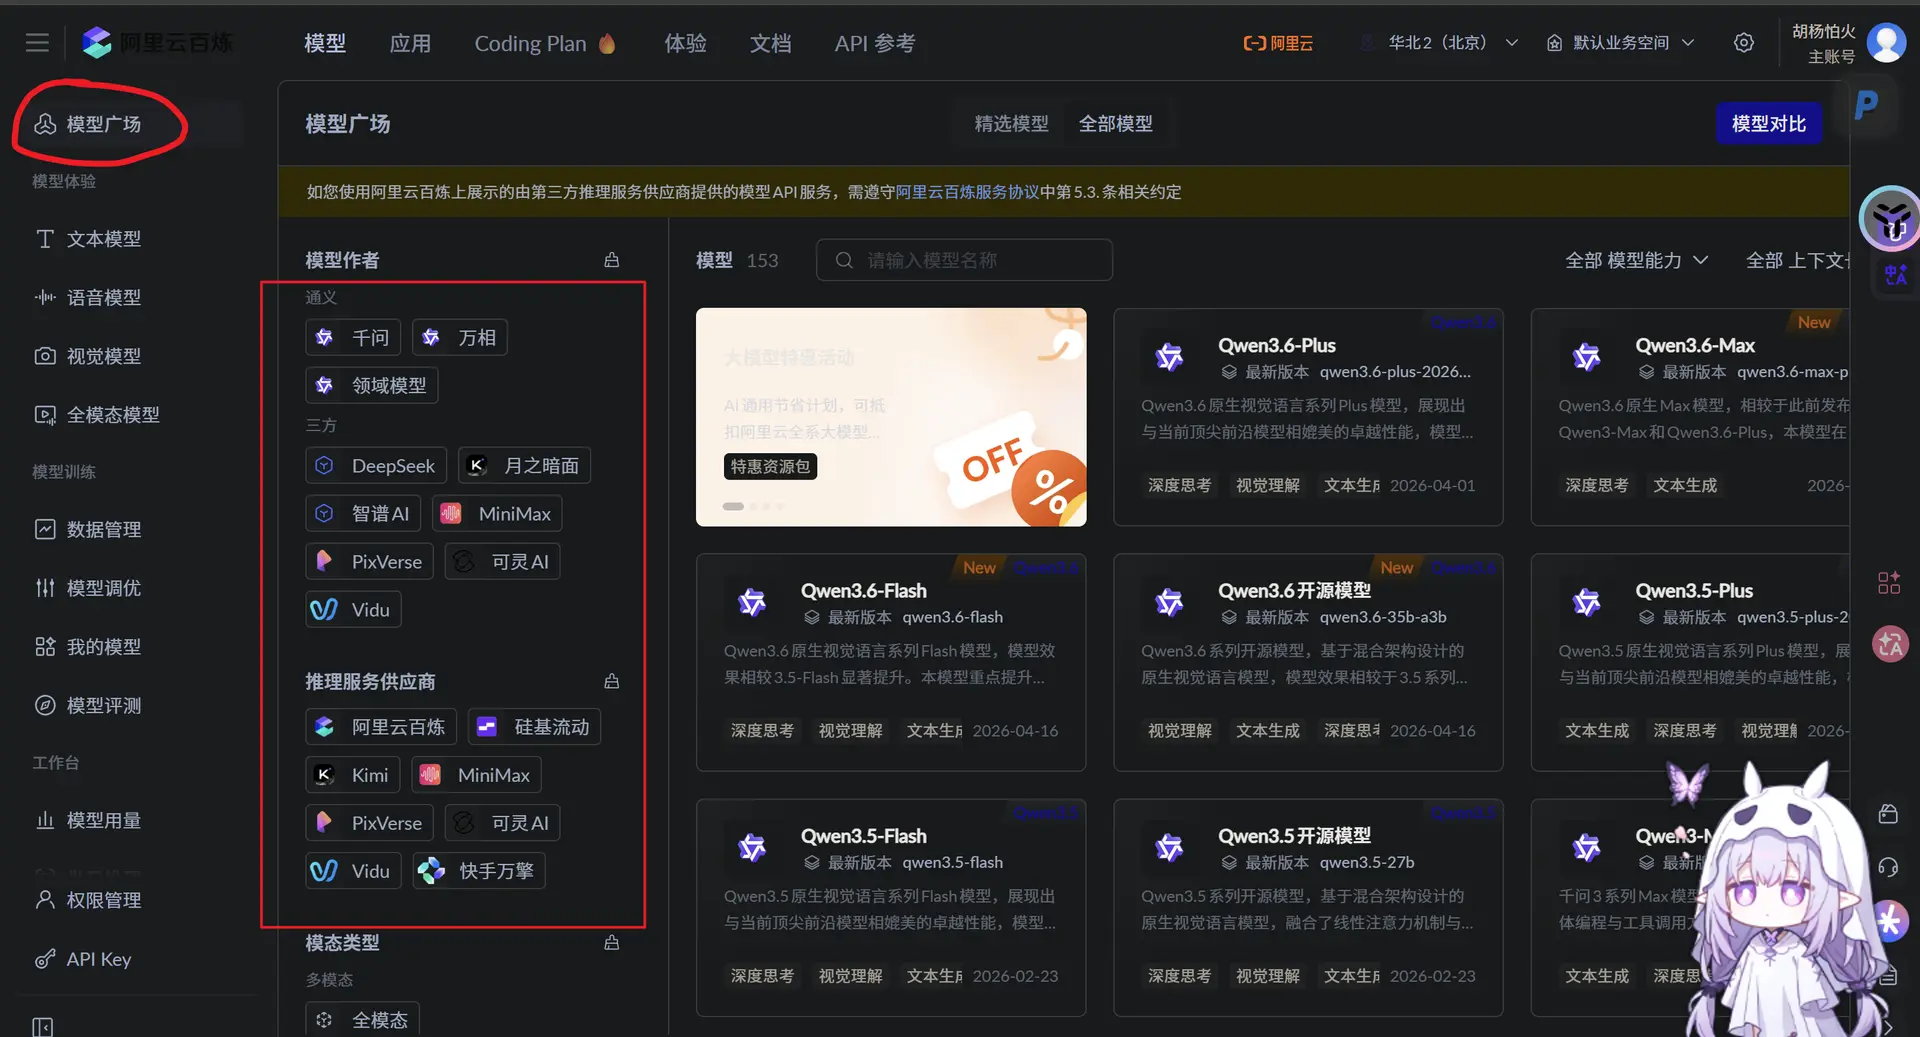Open 视觉模型 in sidebar
This screenshot has width=1920, height=1037.
[102, 356]
